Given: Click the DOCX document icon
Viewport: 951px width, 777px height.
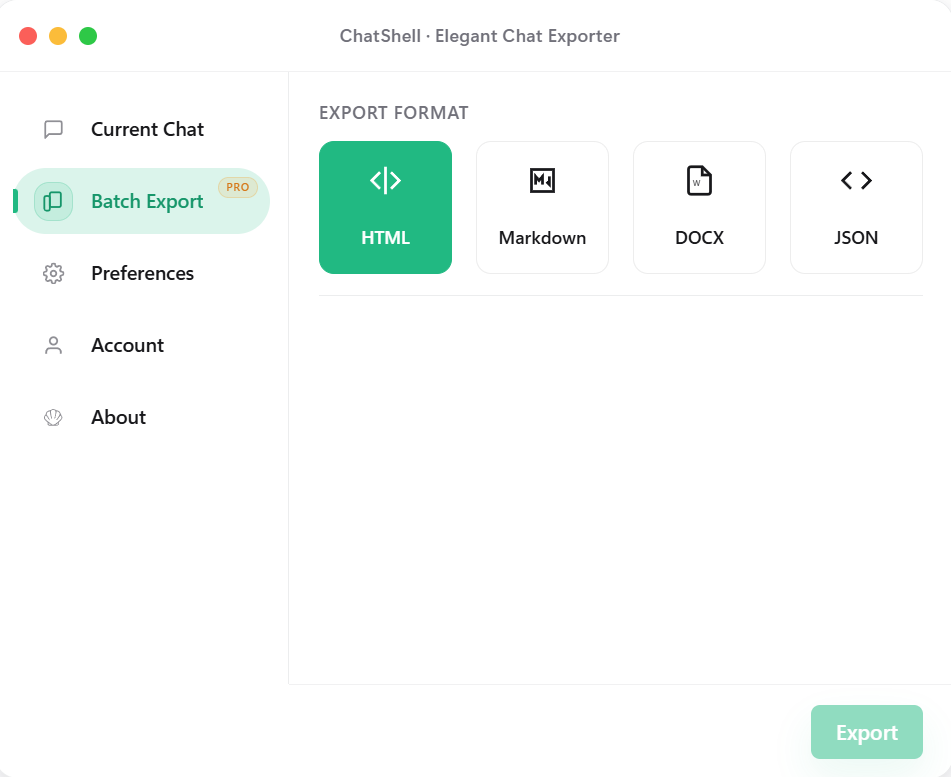Looking at the screenshot, I should [x=699, y=180].
